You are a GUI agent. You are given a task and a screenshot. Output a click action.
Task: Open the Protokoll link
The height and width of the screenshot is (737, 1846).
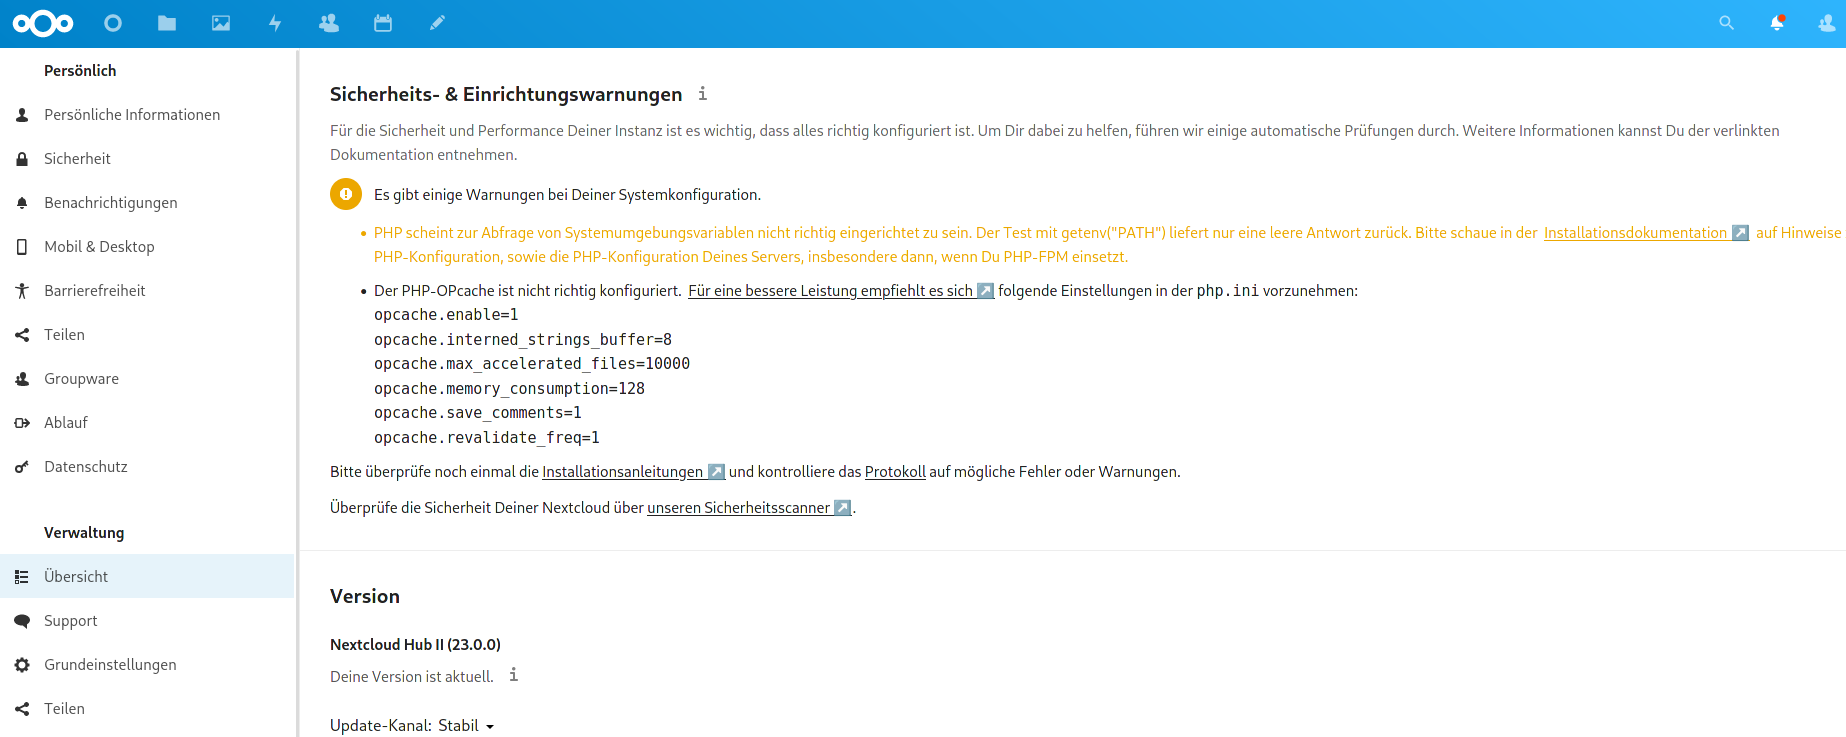click(895, 472)
